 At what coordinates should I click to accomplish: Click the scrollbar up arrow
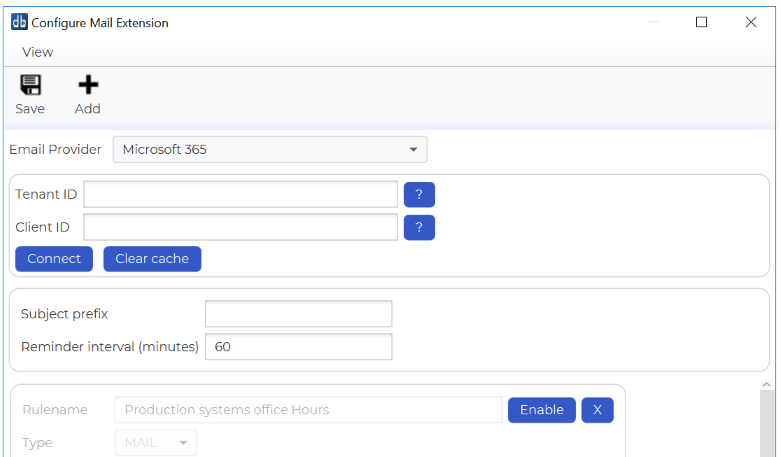coord(767,385)
